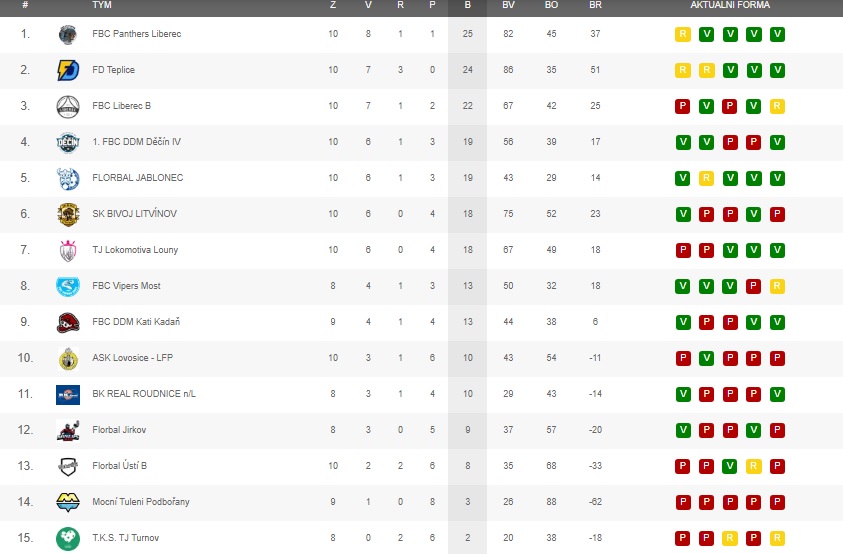Click yellow R form badge in Florbal Ústí B row
This screenshot has height=554, width=843.
pos(753,466)
